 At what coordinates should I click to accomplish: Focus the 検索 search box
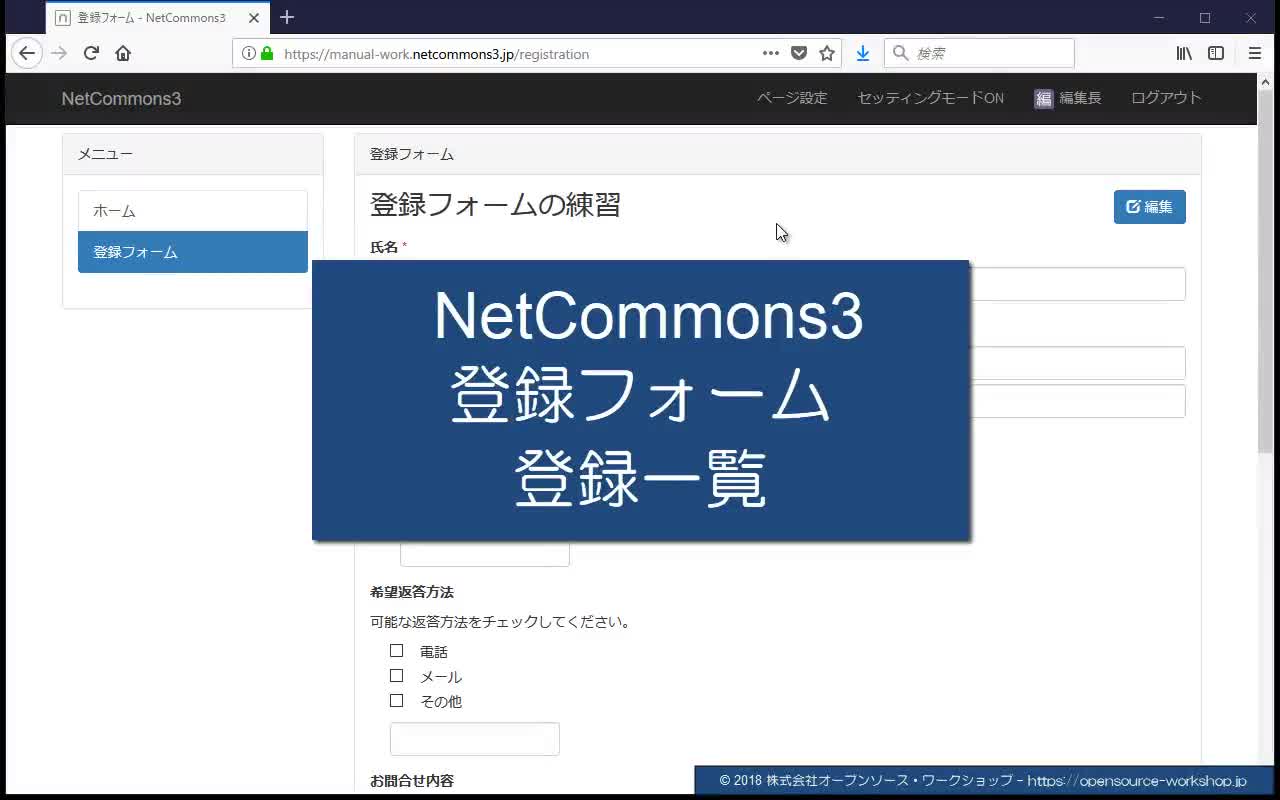pyautogui.click(x=979, y=54)
